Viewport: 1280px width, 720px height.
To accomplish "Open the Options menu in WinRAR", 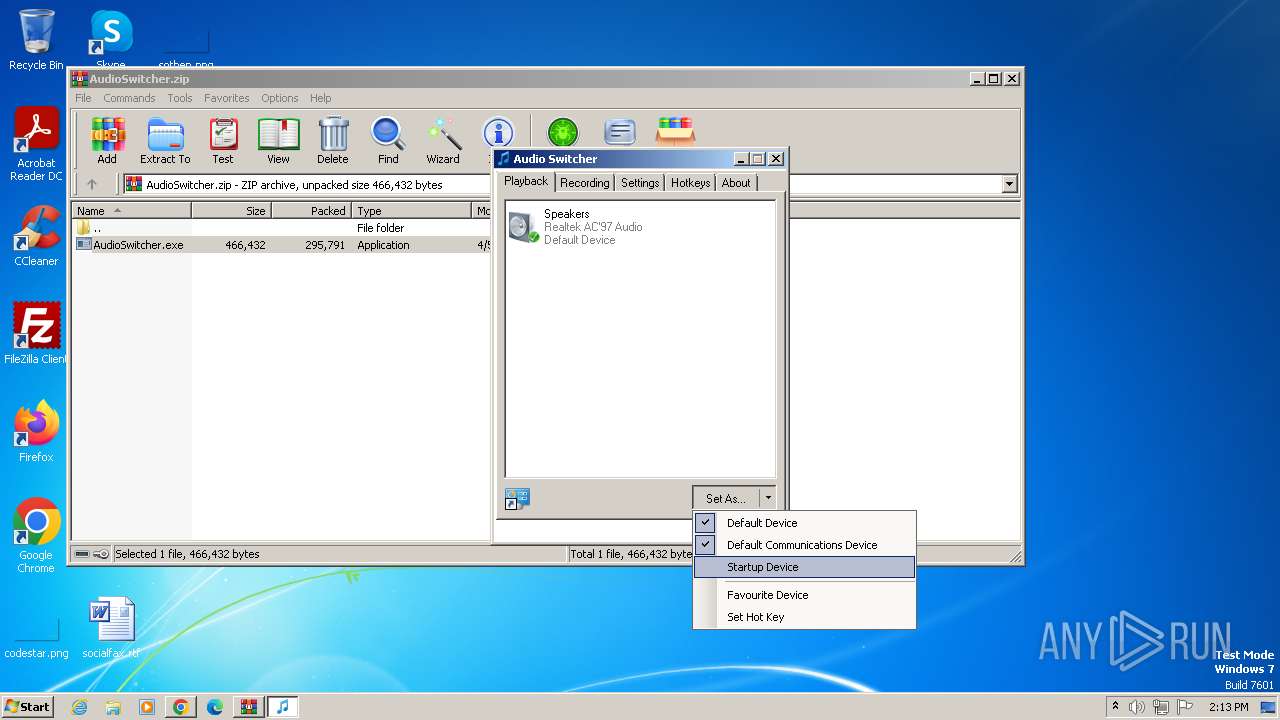I will (280, 98).
